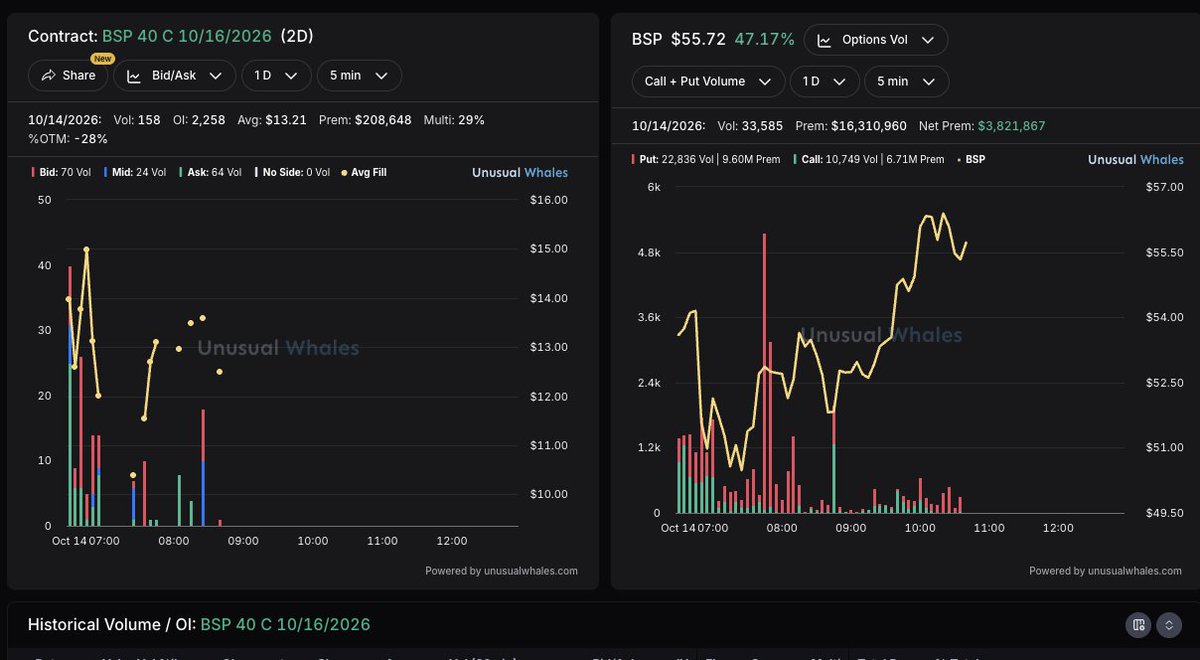Click the Vol: 158 value
Image resolution: width=1200 pixels, height=660 pixels.
[135, 120]
